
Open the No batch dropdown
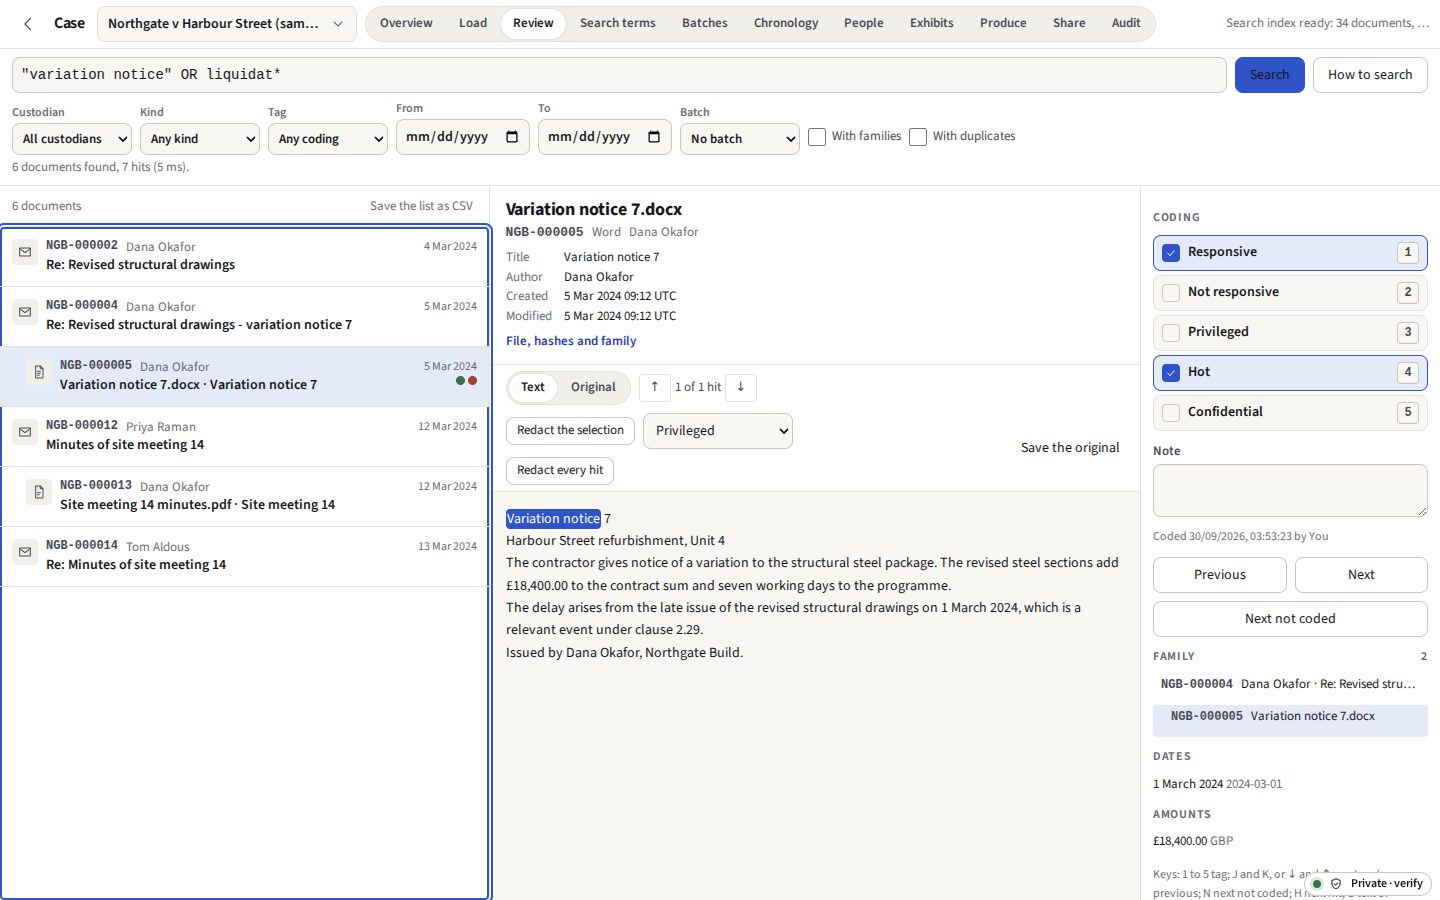pyautogui.click(x=740, y=139)
